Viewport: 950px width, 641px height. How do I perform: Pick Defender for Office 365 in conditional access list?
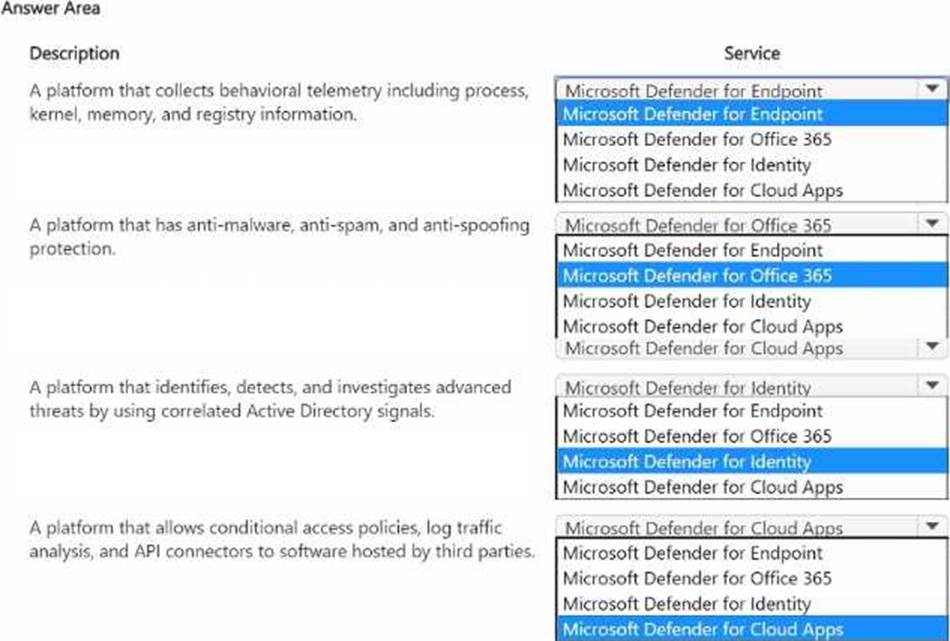(696, 578)
